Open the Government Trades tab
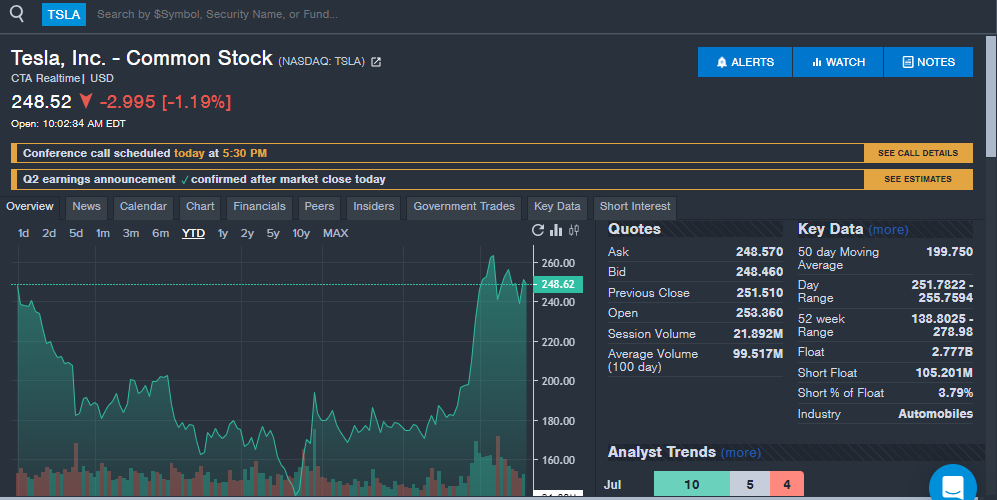Screen dimensions: 997x500 tap(464, 207)
